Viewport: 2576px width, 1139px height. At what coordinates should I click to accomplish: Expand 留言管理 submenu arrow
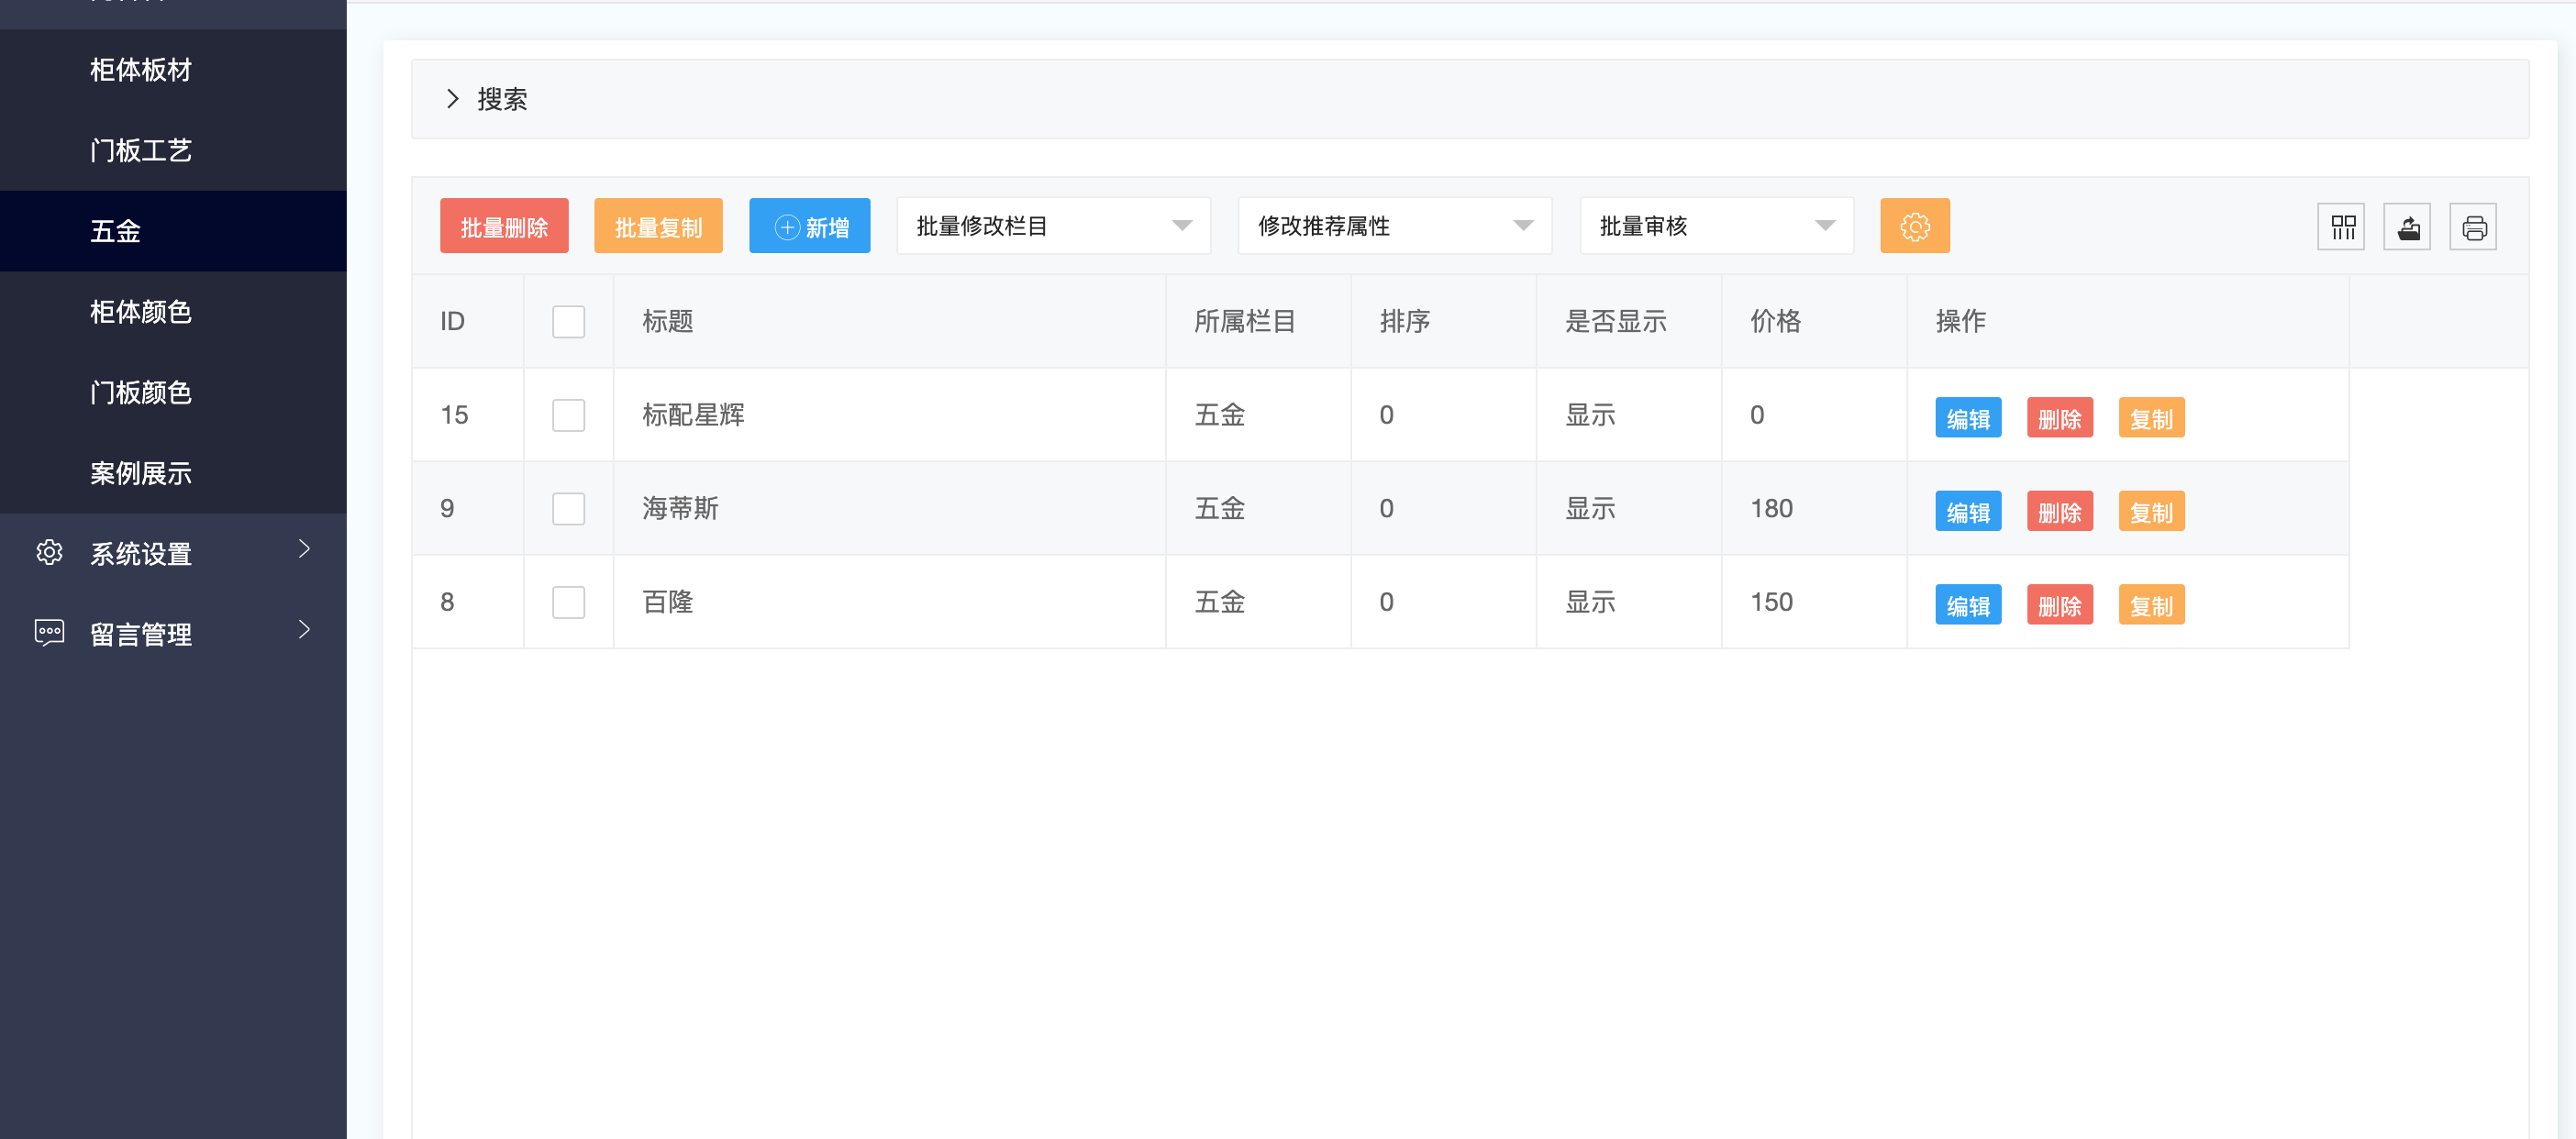pyautogui.click(x=304, y=629)
